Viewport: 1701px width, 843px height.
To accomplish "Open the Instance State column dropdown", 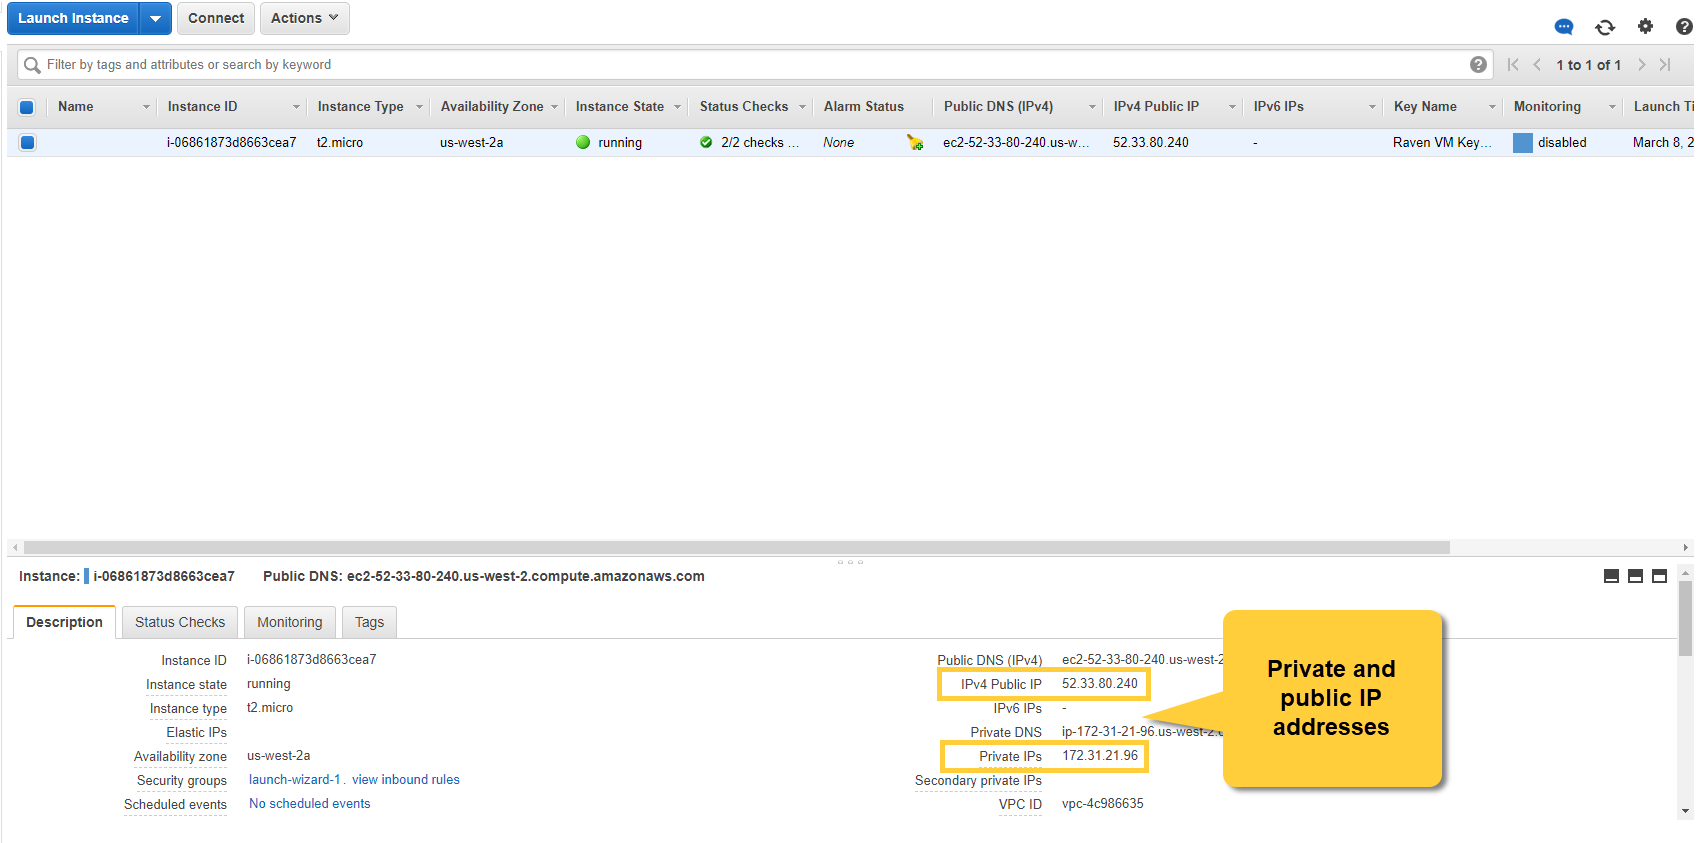I will pos(677,107).
